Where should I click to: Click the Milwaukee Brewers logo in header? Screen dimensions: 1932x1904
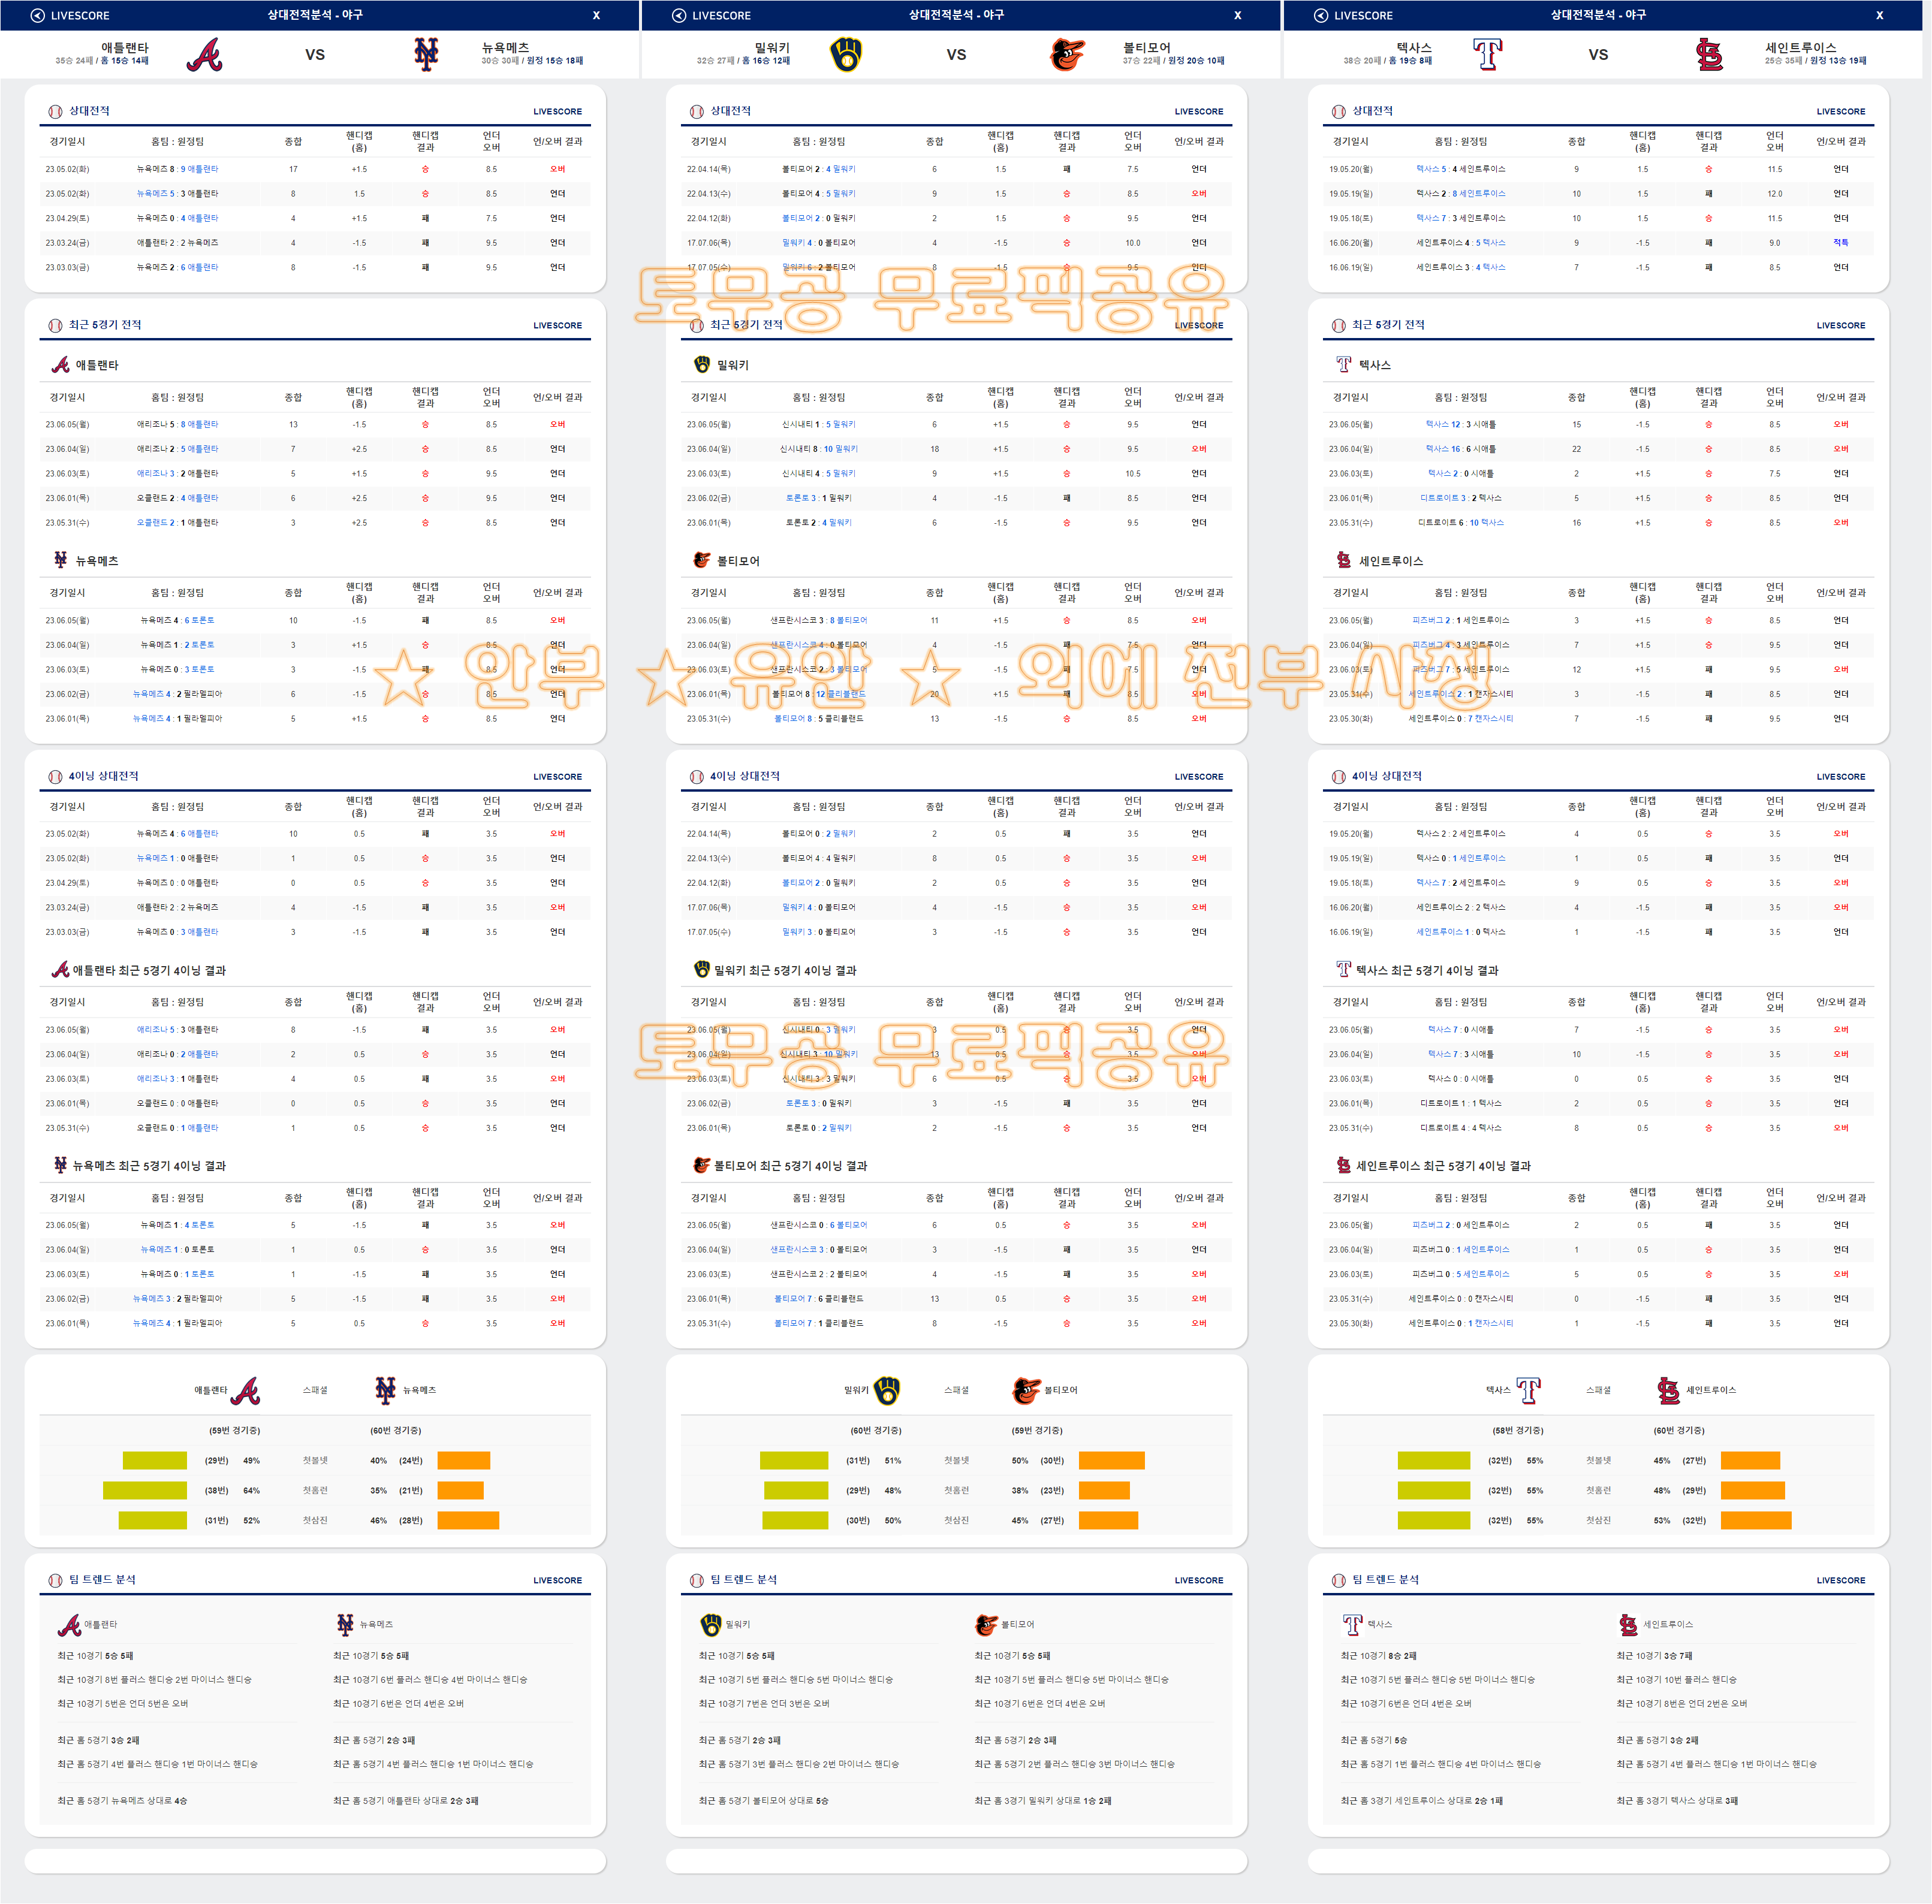click(x=846, y=55)
